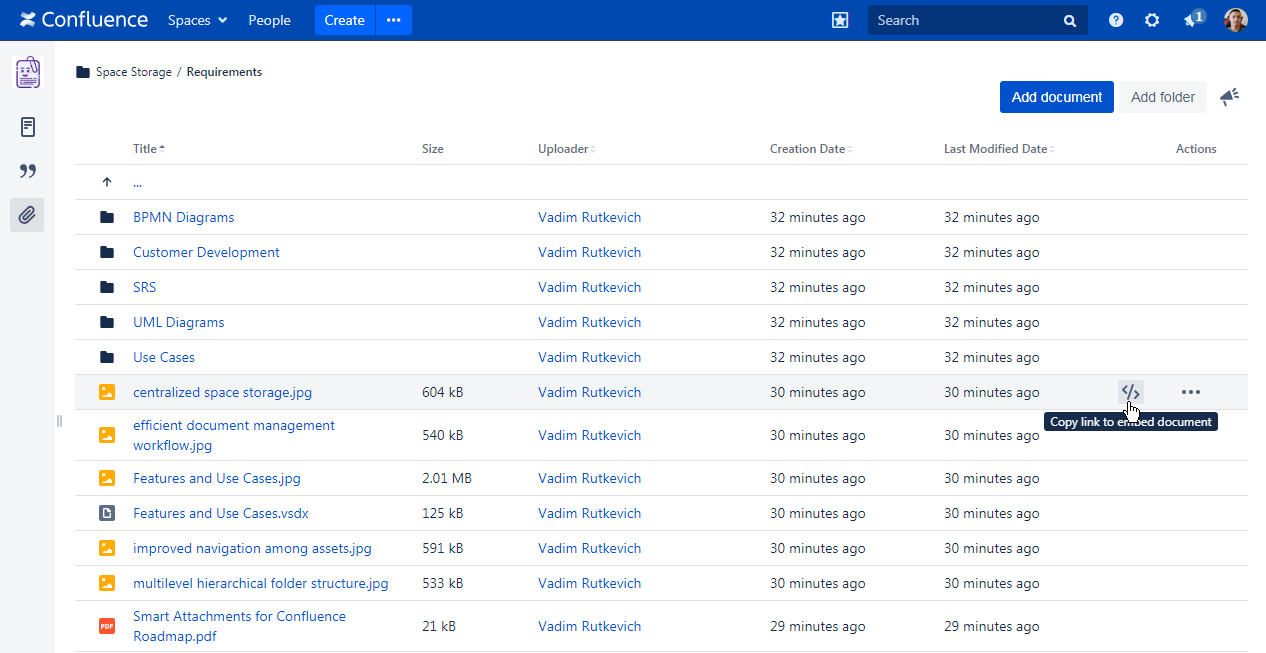Viewport: 1266px width, 653px height.
Task: Click the Add document button
Action: [x=1056, y=97]
